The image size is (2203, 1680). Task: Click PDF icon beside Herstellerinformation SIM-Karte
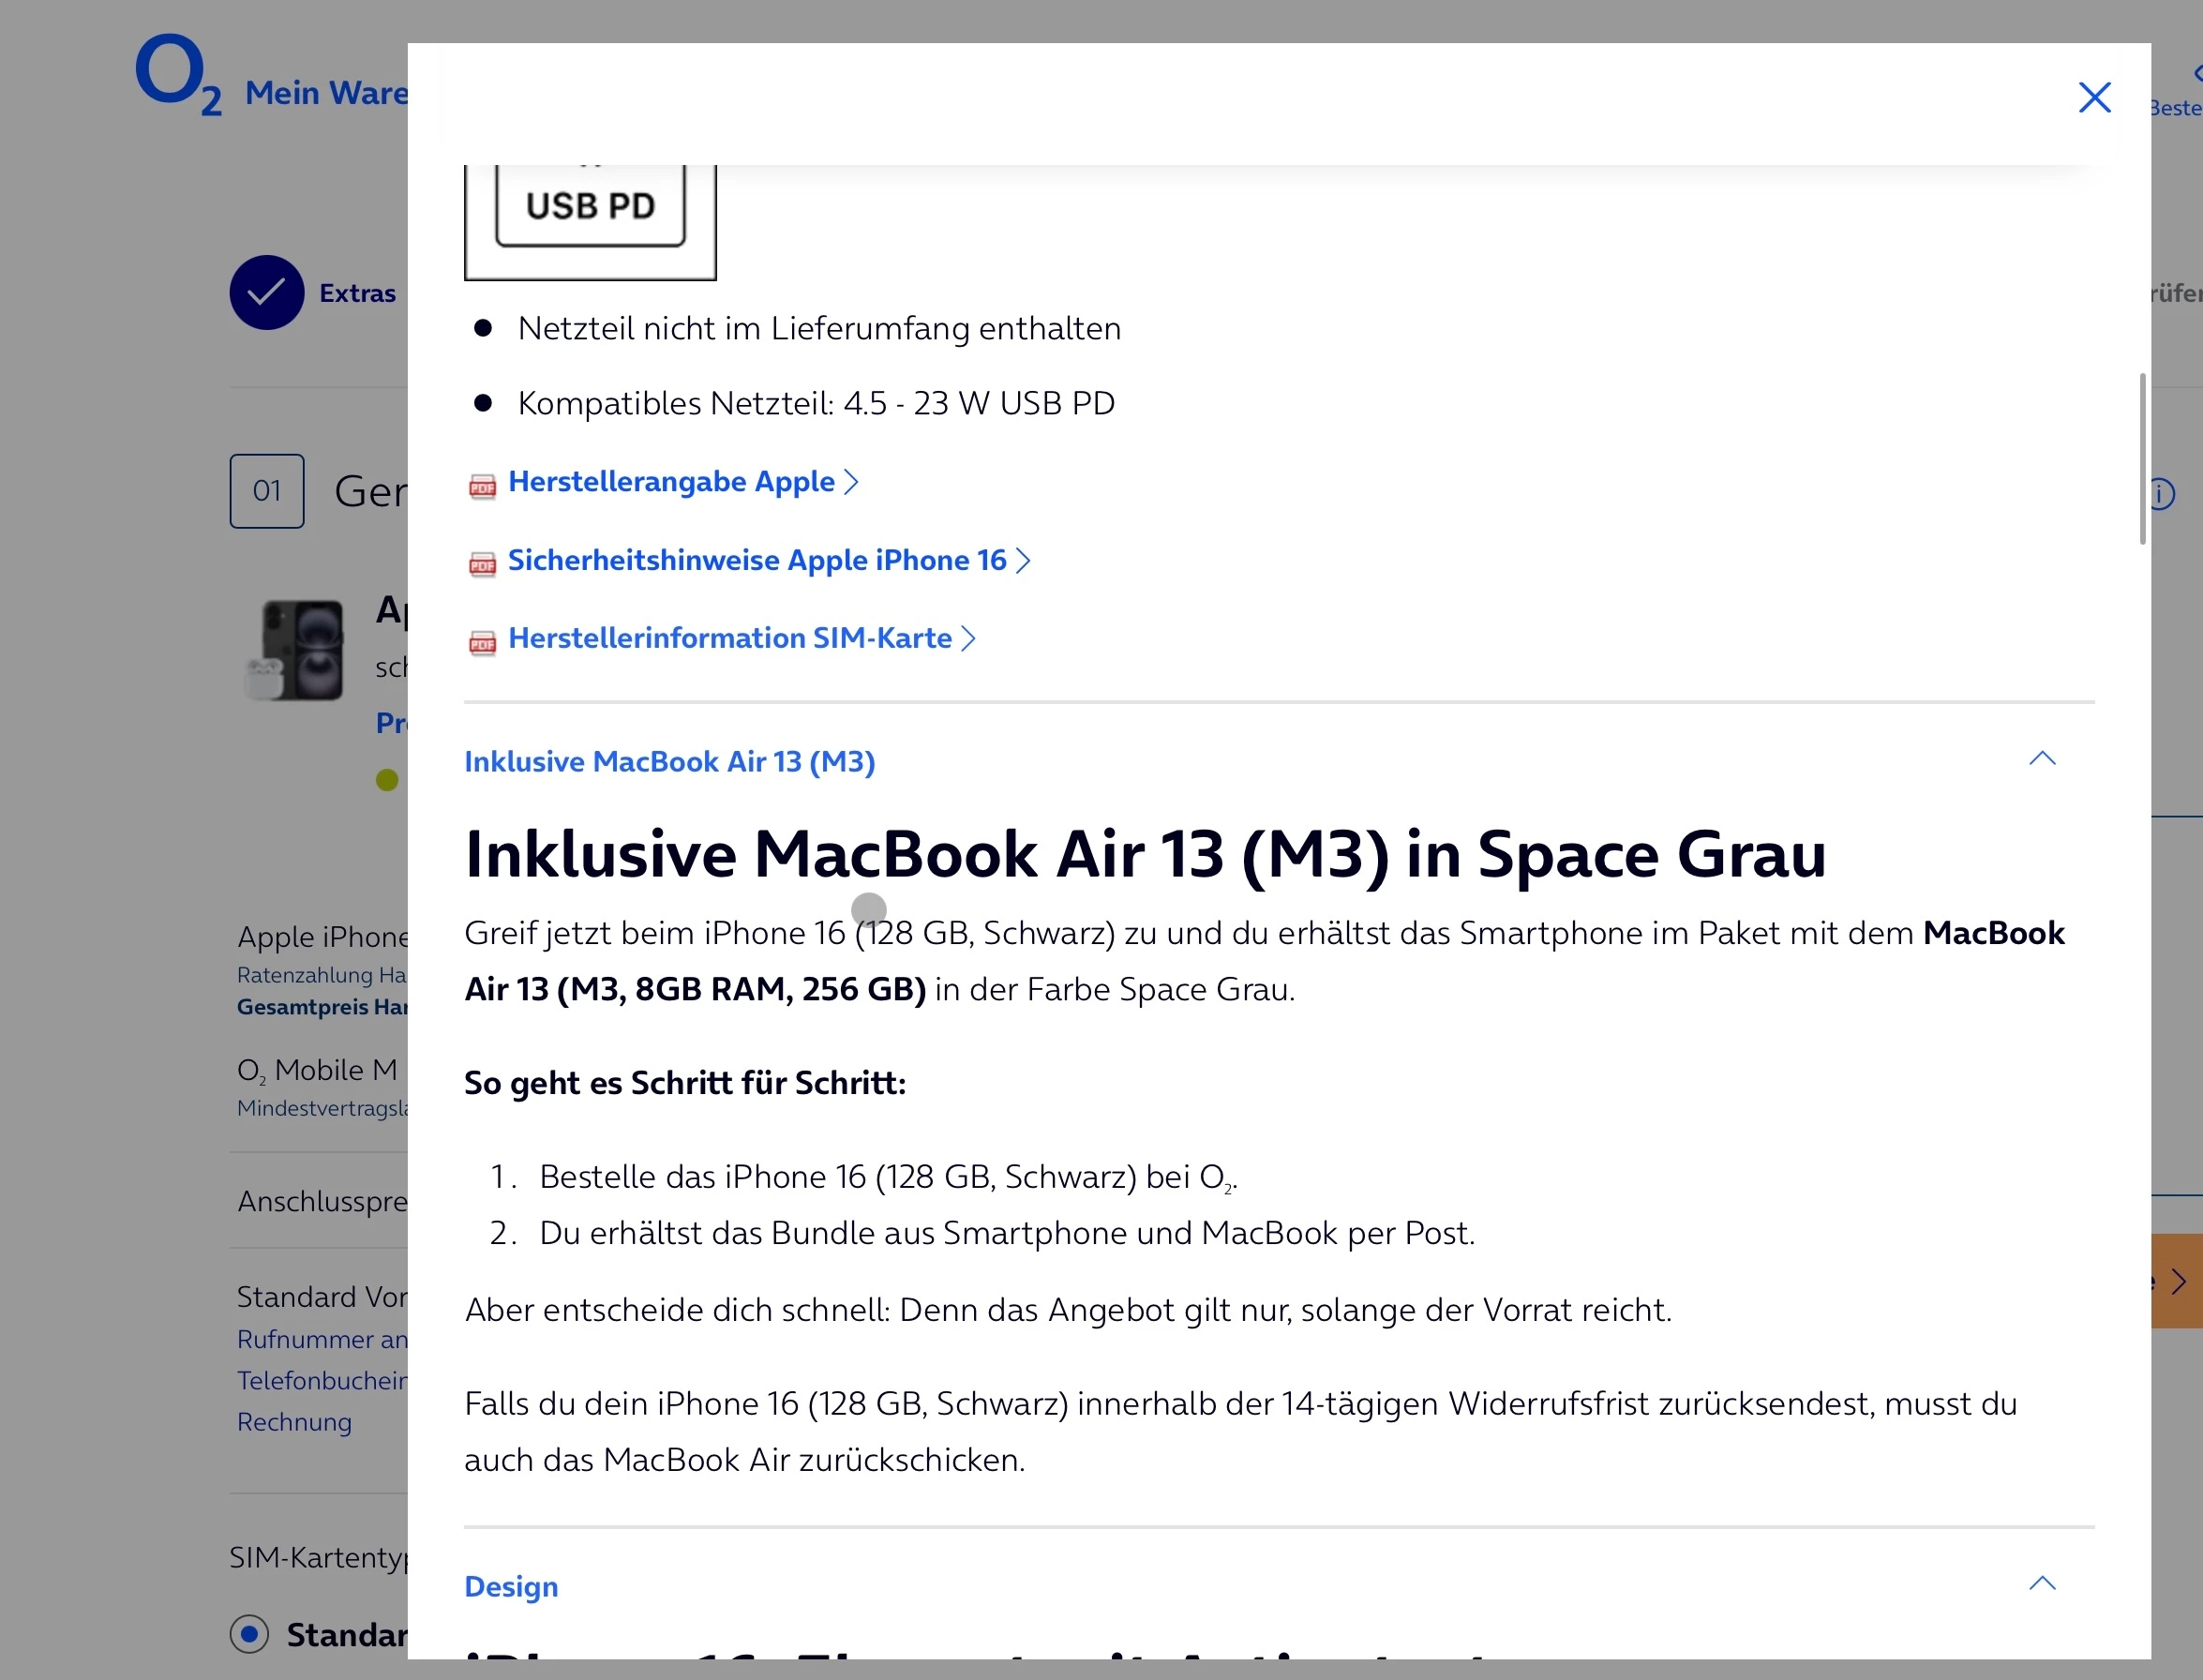483,642
